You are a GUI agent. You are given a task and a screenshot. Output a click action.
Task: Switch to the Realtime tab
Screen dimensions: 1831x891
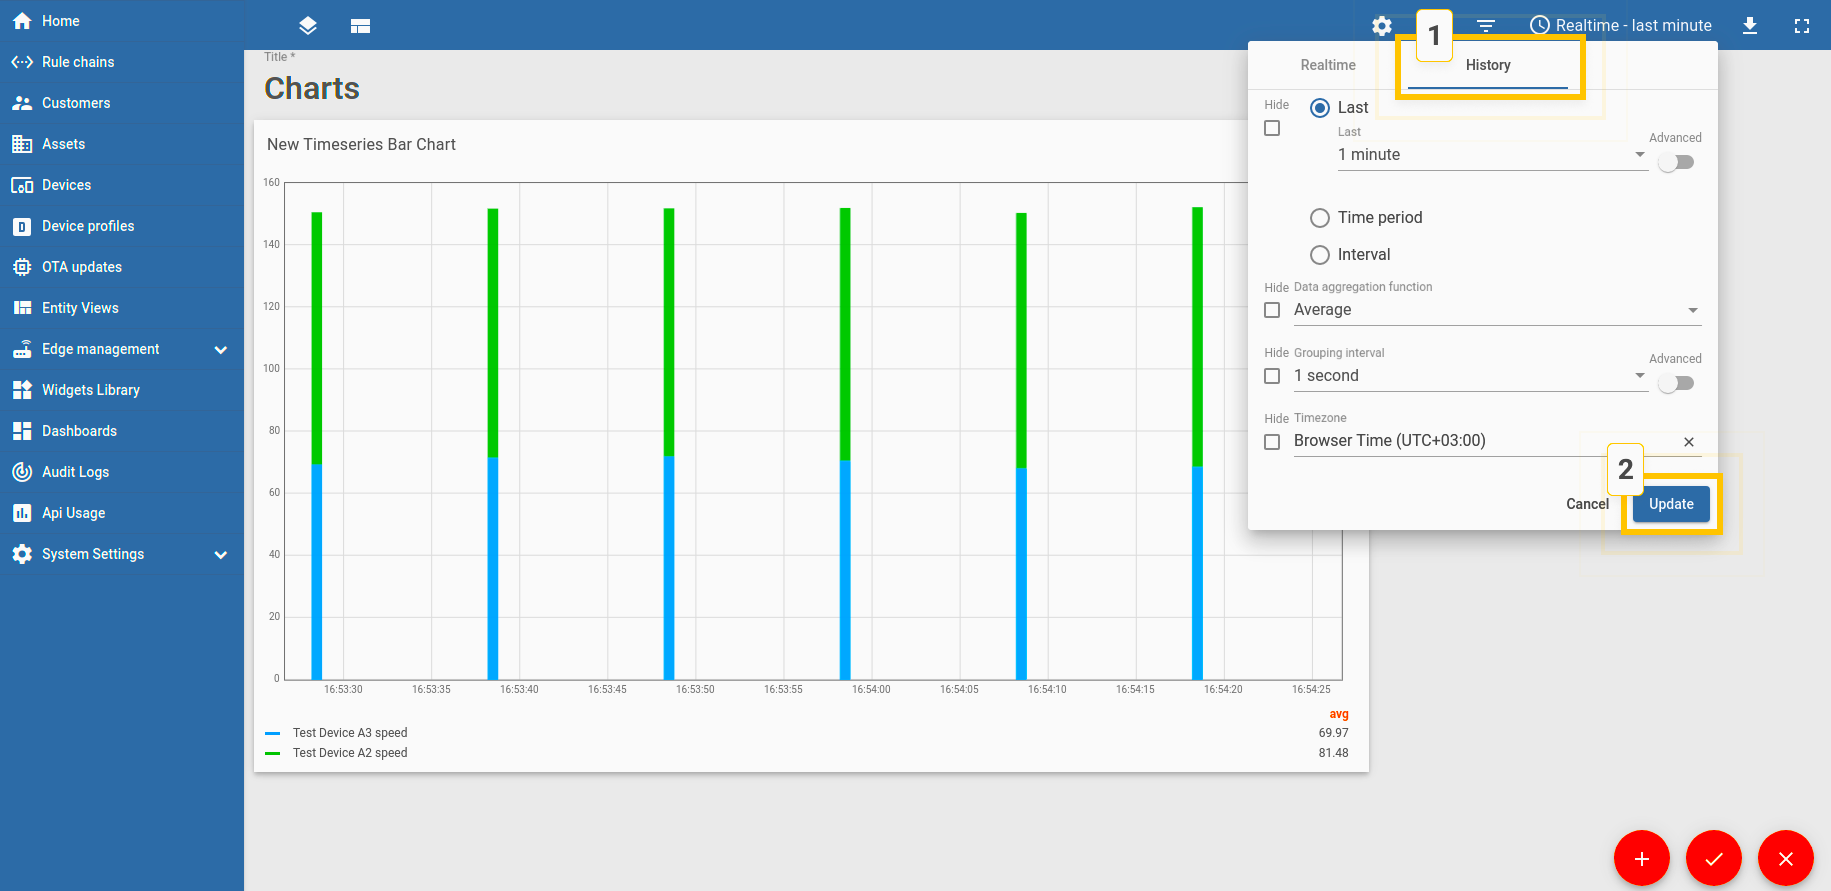1328,65
